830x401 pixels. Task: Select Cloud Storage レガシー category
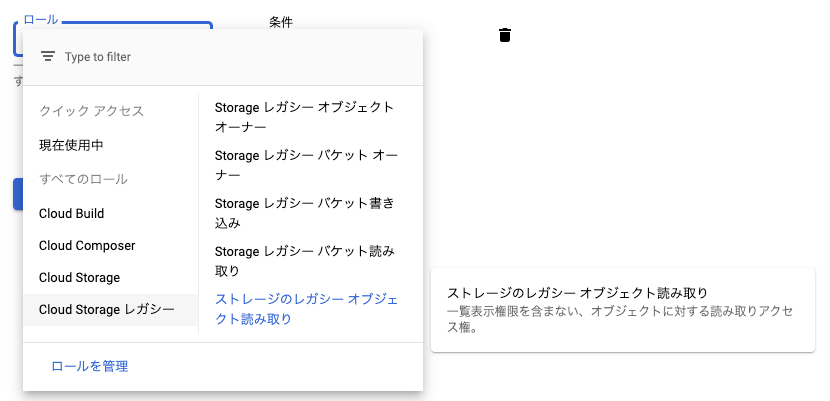pos(111,309)
